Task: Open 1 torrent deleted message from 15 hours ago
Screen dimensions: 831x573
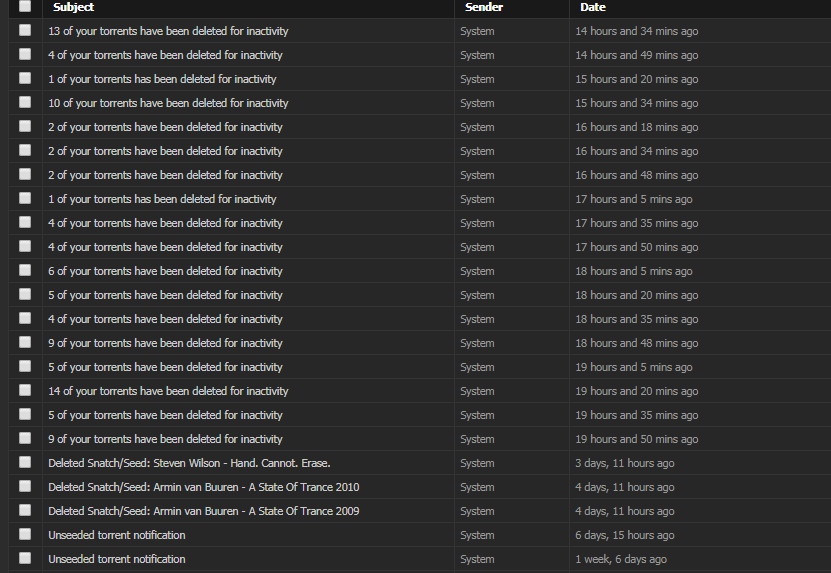Action: pyautogui.click(x=162, y=79)
